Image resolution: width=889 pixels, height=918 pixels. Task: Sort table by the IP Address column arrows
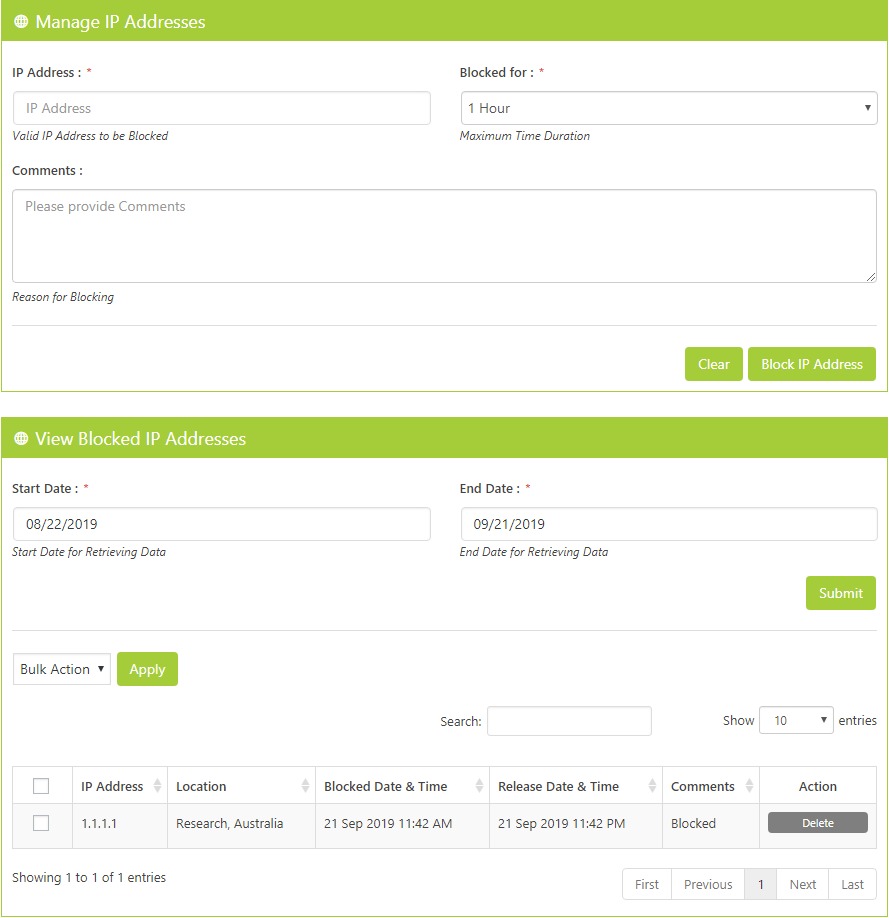pos(157,786)
